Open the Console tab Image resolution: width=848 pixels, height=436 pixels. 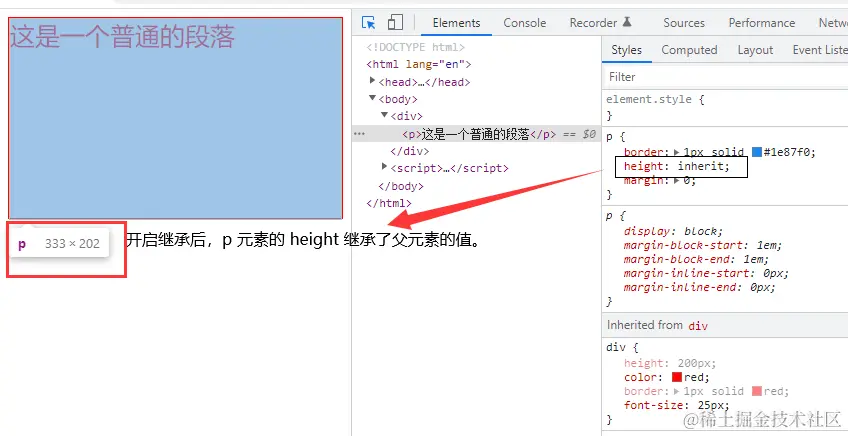tap(525, 23)
